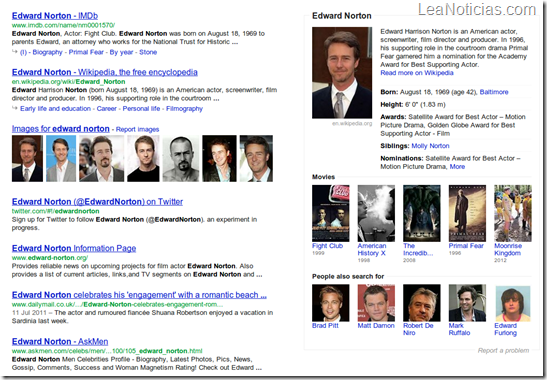Open the Moonrise Kingdom movie poster
Image resolution: width=547 pixels, height=380 pixels.
(x=513, y=213)
